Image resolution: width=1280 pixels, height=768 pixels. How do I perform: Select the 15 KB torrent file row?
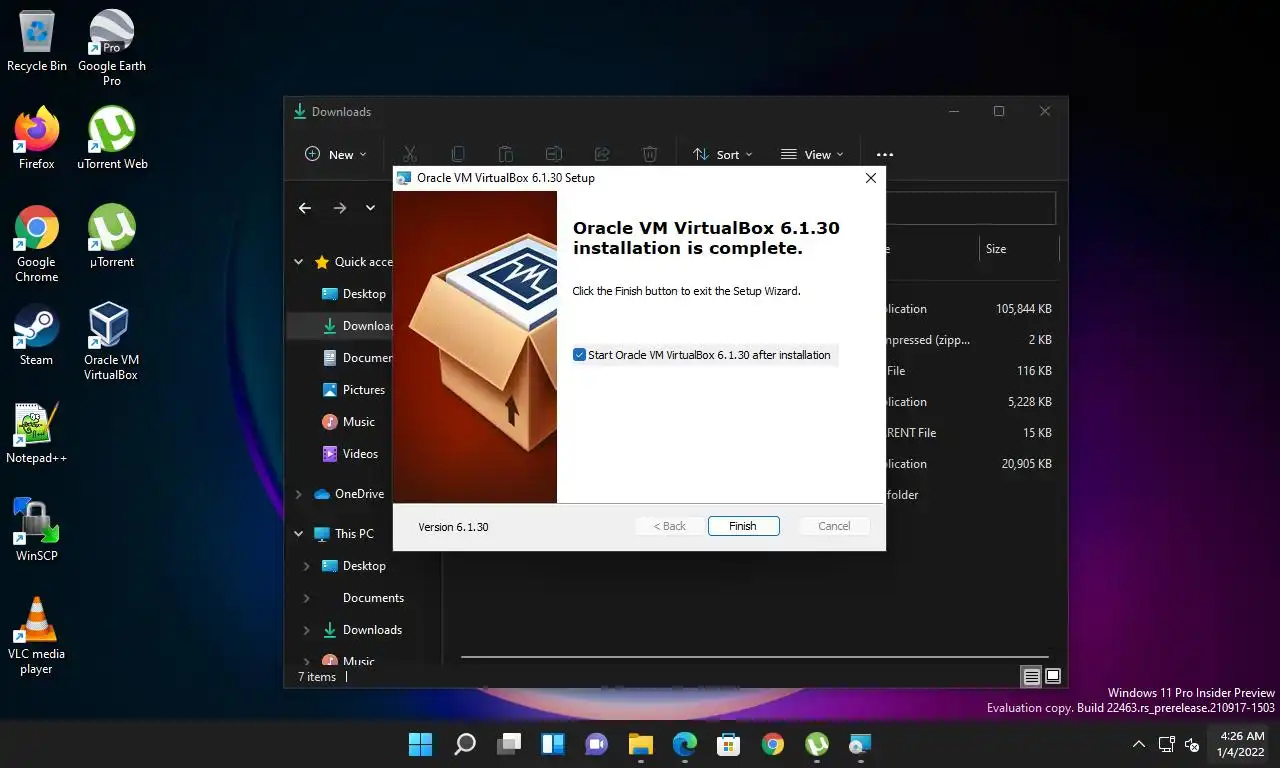[970, 433]
